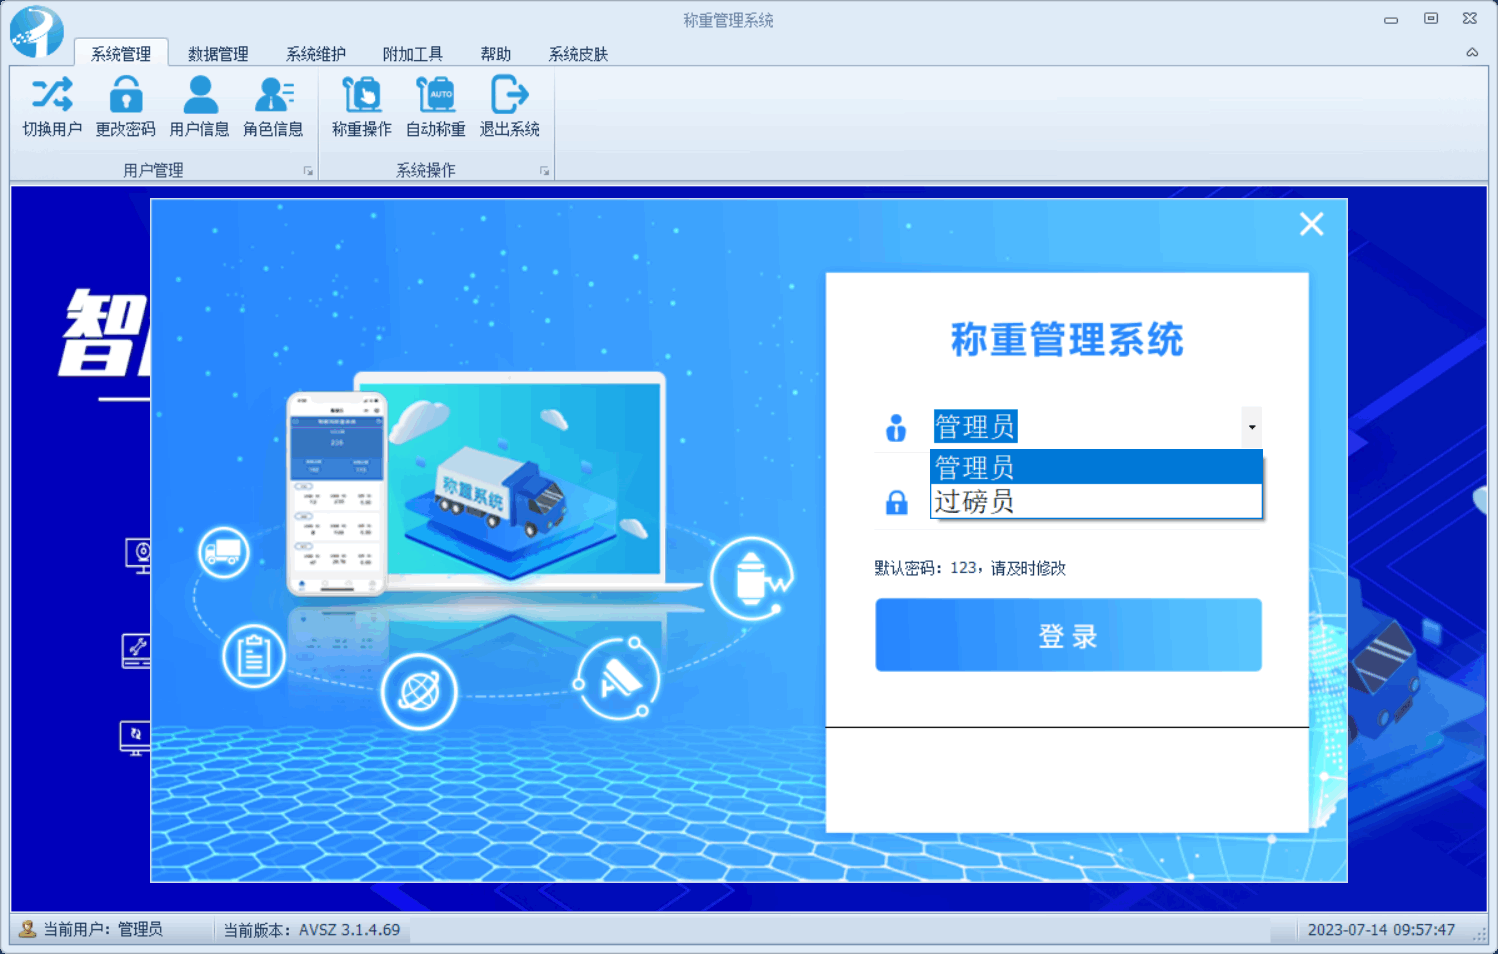Viewport: 1498px width, 954px height.
Task: Switch to the 数据管理 tab
Action: coord(218,54)
